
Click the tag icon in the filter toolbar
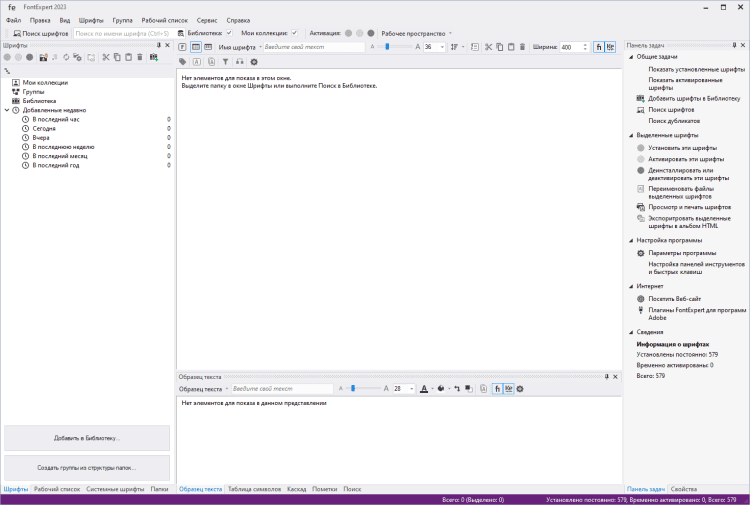pyautogui.click(x=183, y=62)
